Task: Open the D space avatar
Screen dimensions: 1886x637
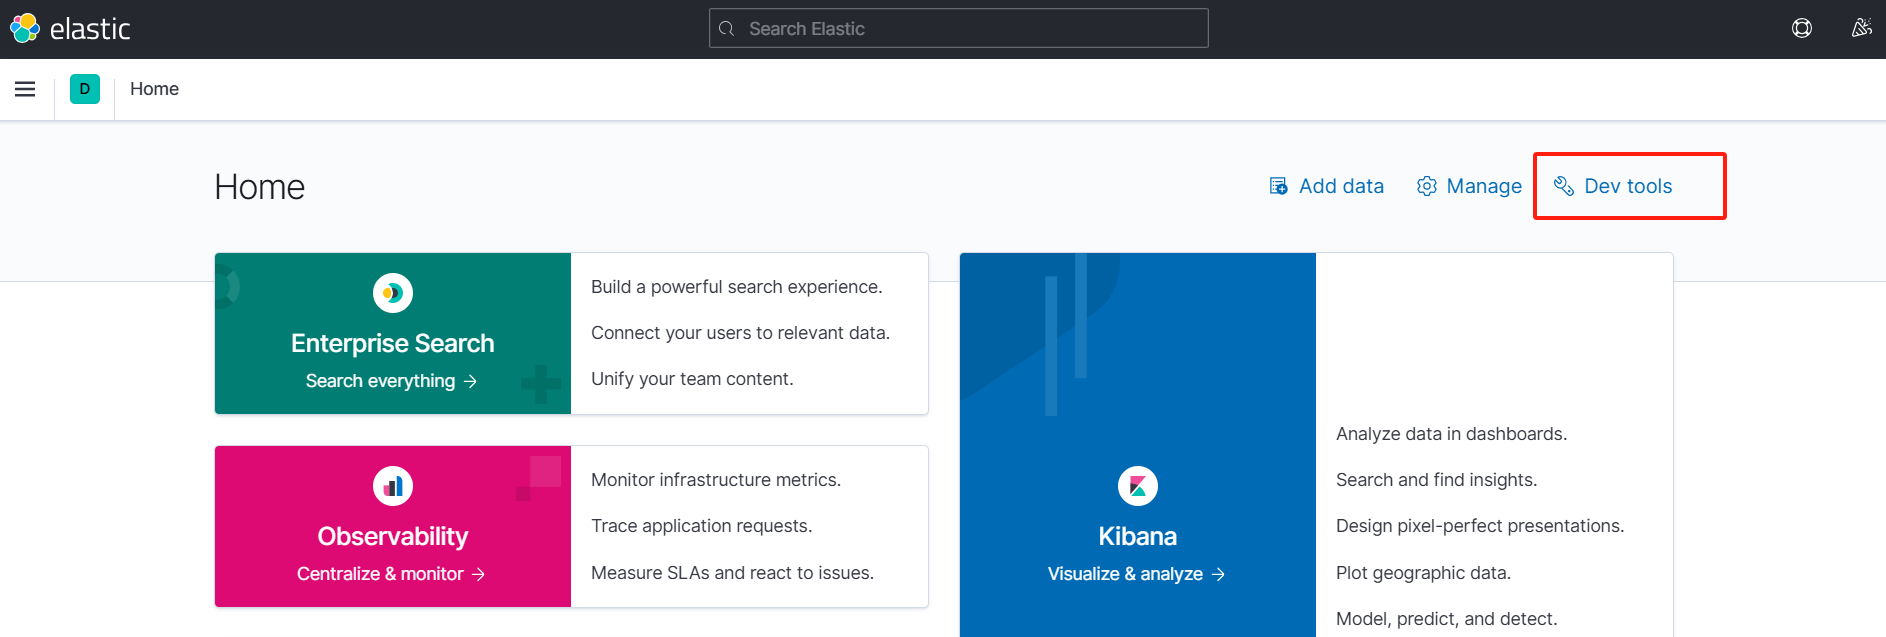Action: pos(85,89)
